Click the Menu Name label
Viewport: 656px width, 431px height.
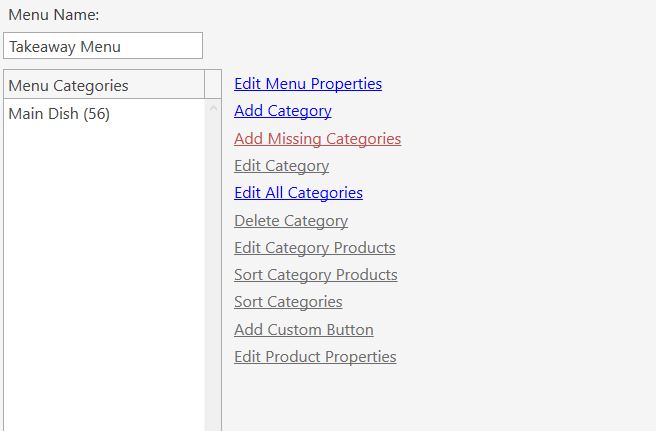(54, 15)
